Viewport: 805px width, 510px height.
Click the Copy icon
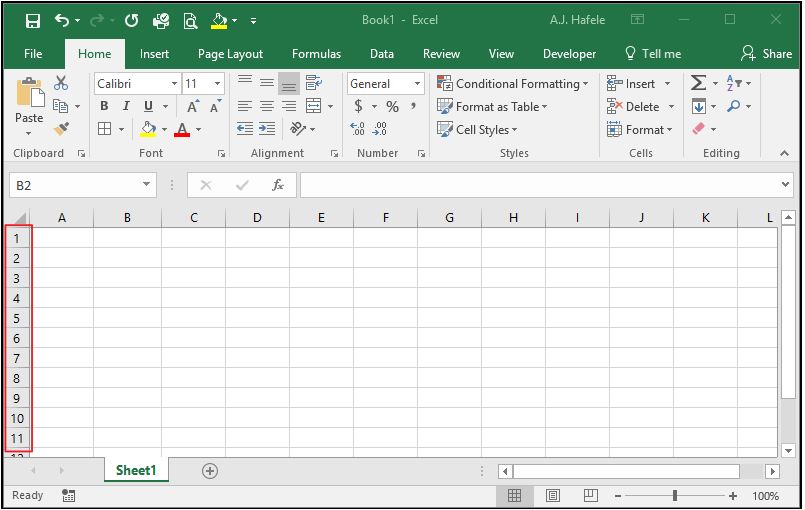(x=61, y=106)
